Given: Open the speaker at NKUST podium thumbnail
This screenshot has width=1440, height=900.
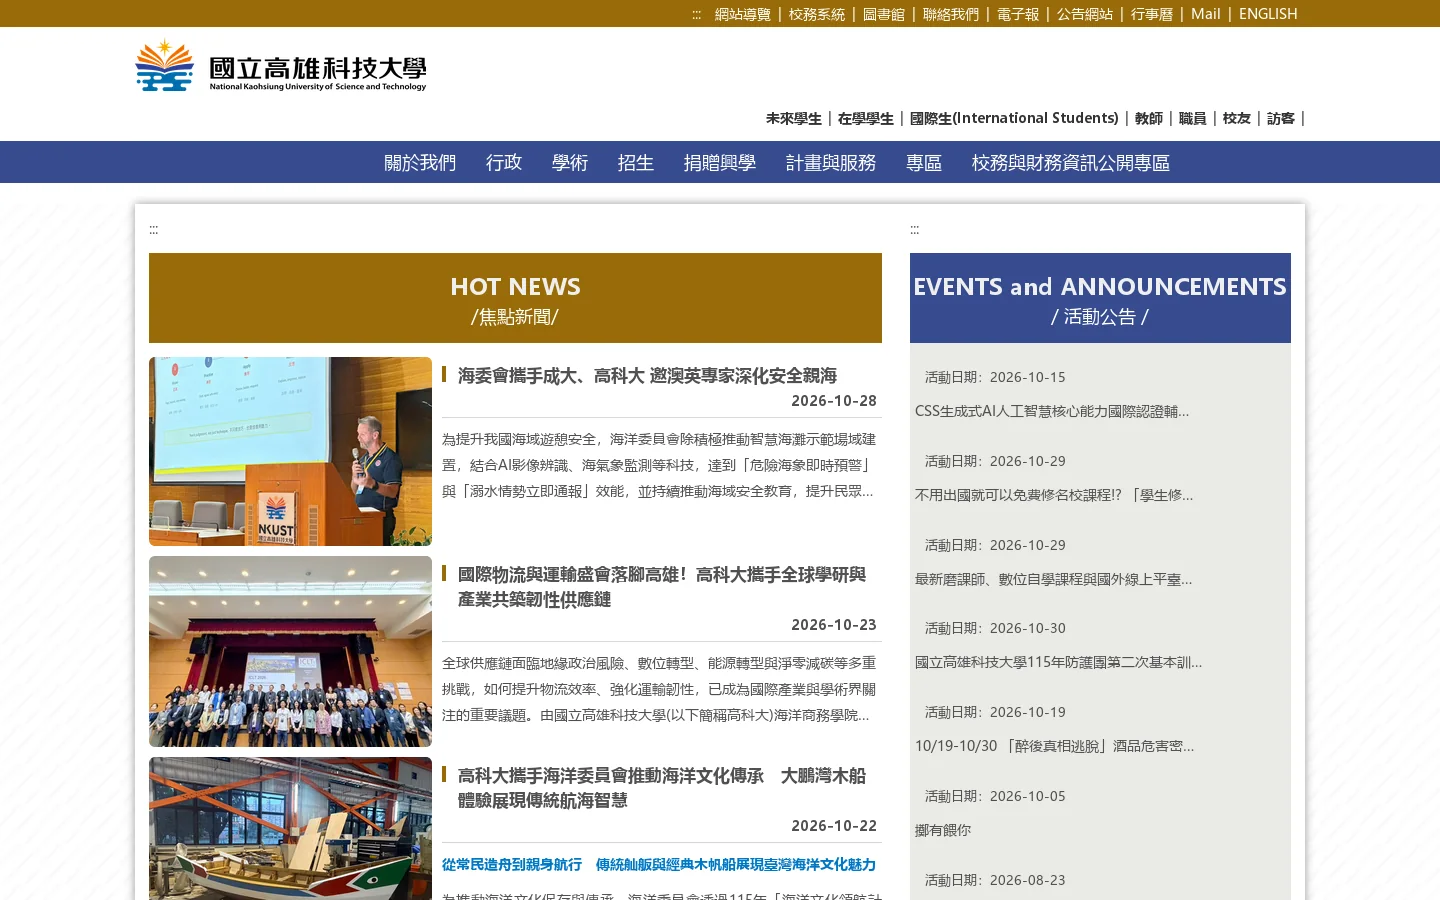Looking at the screenshot, I should click(290, 451).
